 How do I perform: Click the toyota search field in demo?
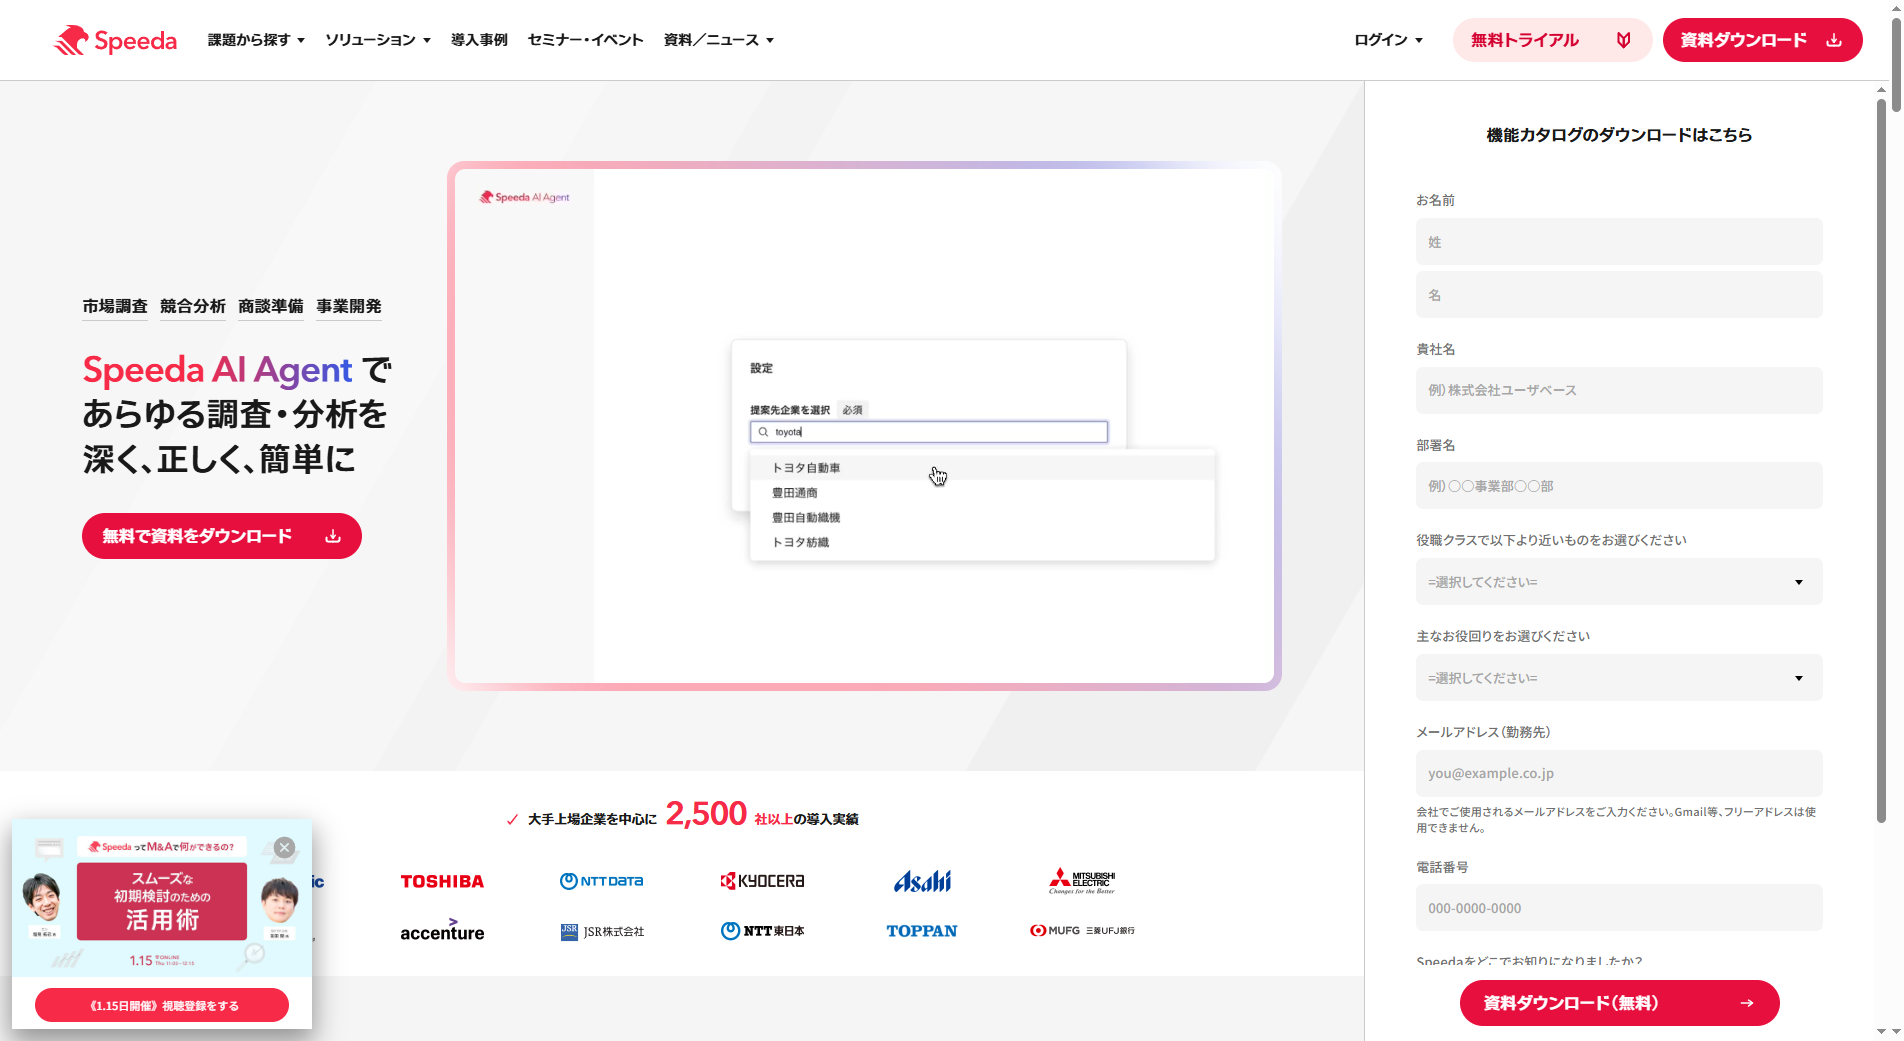click(x=929, y=432)
